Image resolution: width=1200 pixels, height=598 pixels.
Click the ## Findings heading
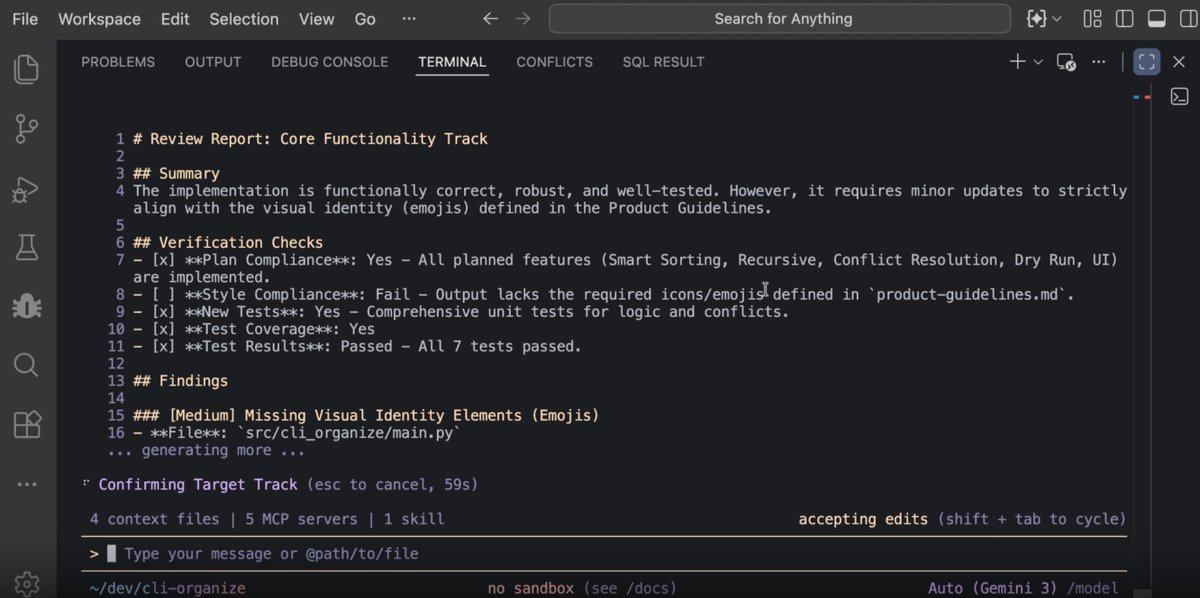click(180, 381)
